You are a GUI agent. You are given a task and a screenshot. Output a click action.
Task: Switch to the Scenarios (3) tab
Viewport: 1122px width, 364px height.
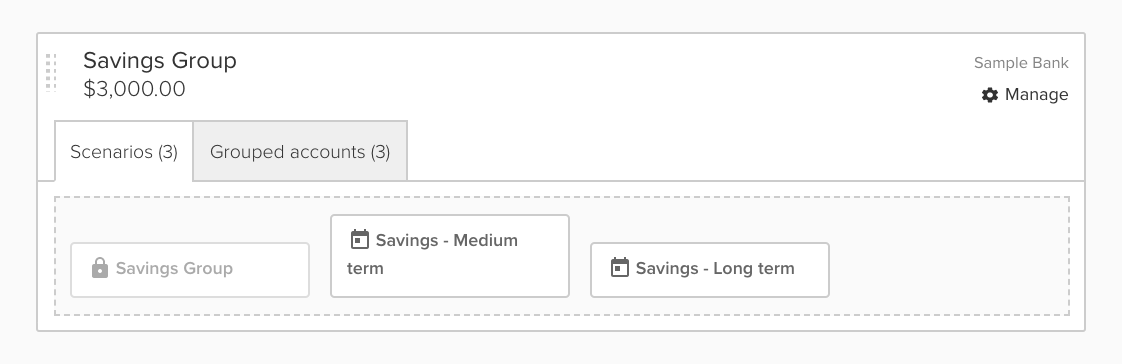pyautogui.click(x=124, y=152)
